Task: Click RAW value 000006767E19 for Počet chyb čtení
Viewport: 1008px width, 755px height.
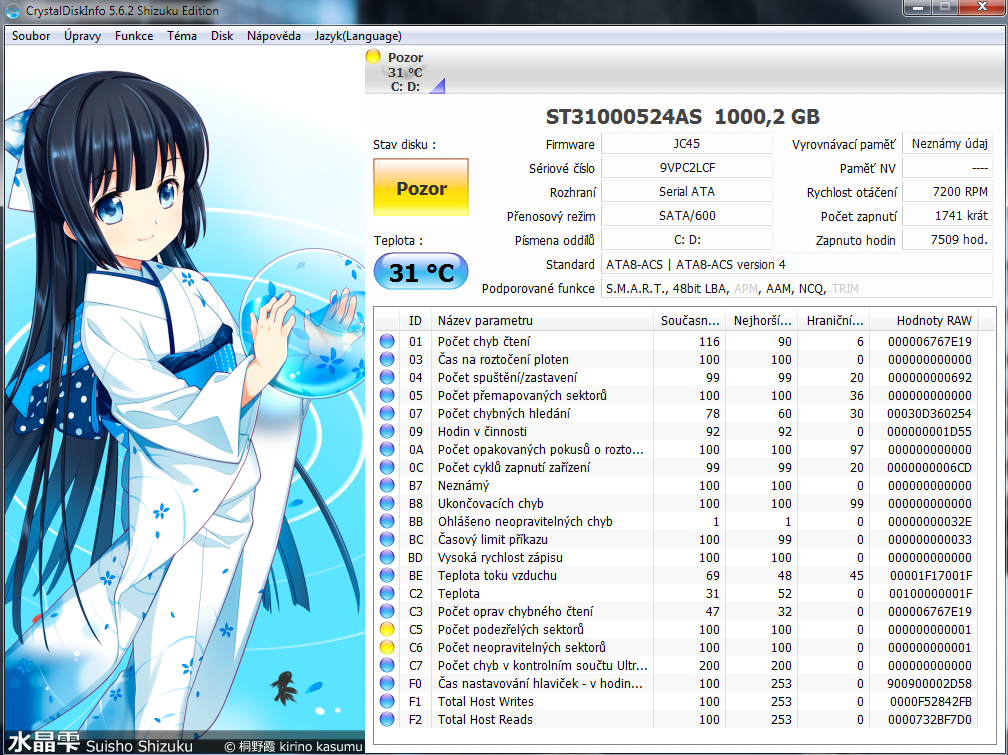Action: [930, 341]
